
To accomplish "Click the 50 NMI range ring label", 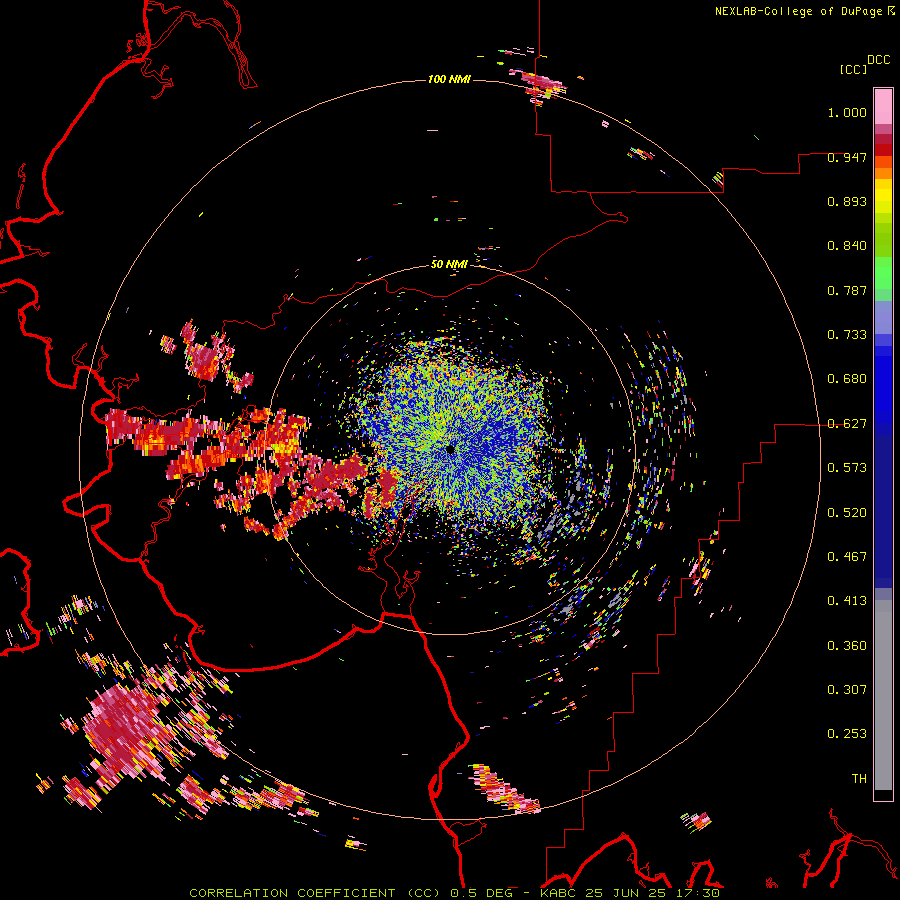I will (x=449, y=265).
